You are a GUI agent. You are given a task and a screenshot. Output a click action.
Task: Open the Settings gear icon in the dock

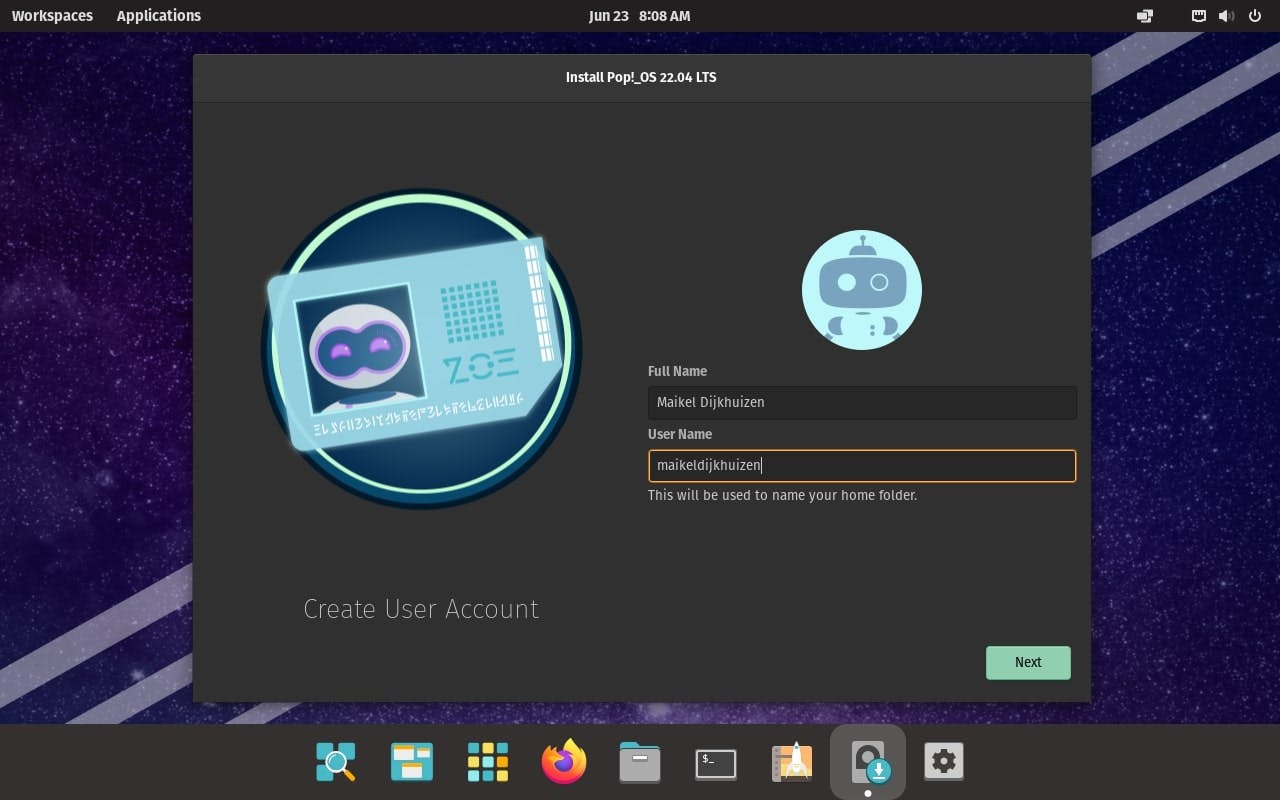point(943,761)
